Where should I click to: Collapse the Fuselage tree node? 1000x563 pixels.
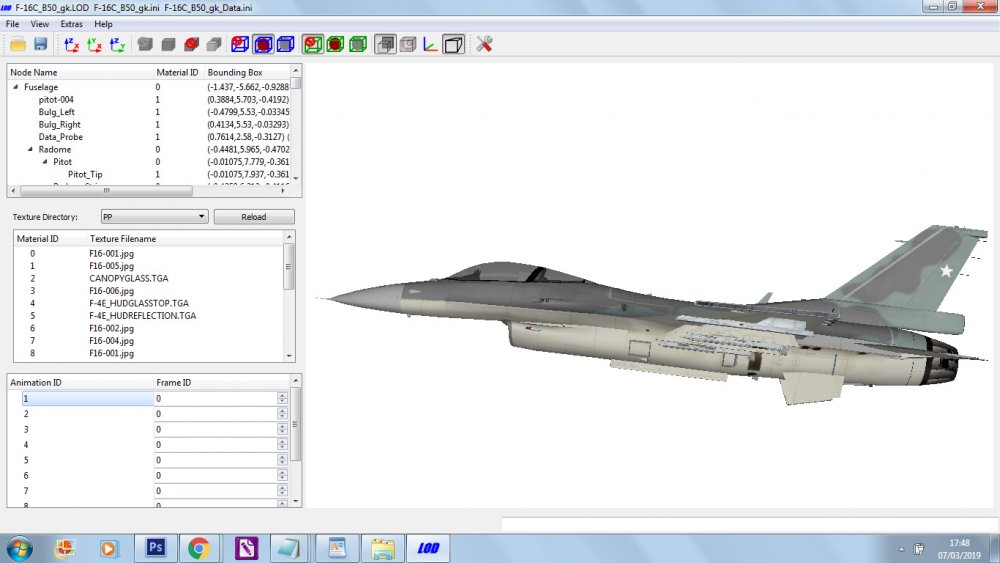click(16, 87)
